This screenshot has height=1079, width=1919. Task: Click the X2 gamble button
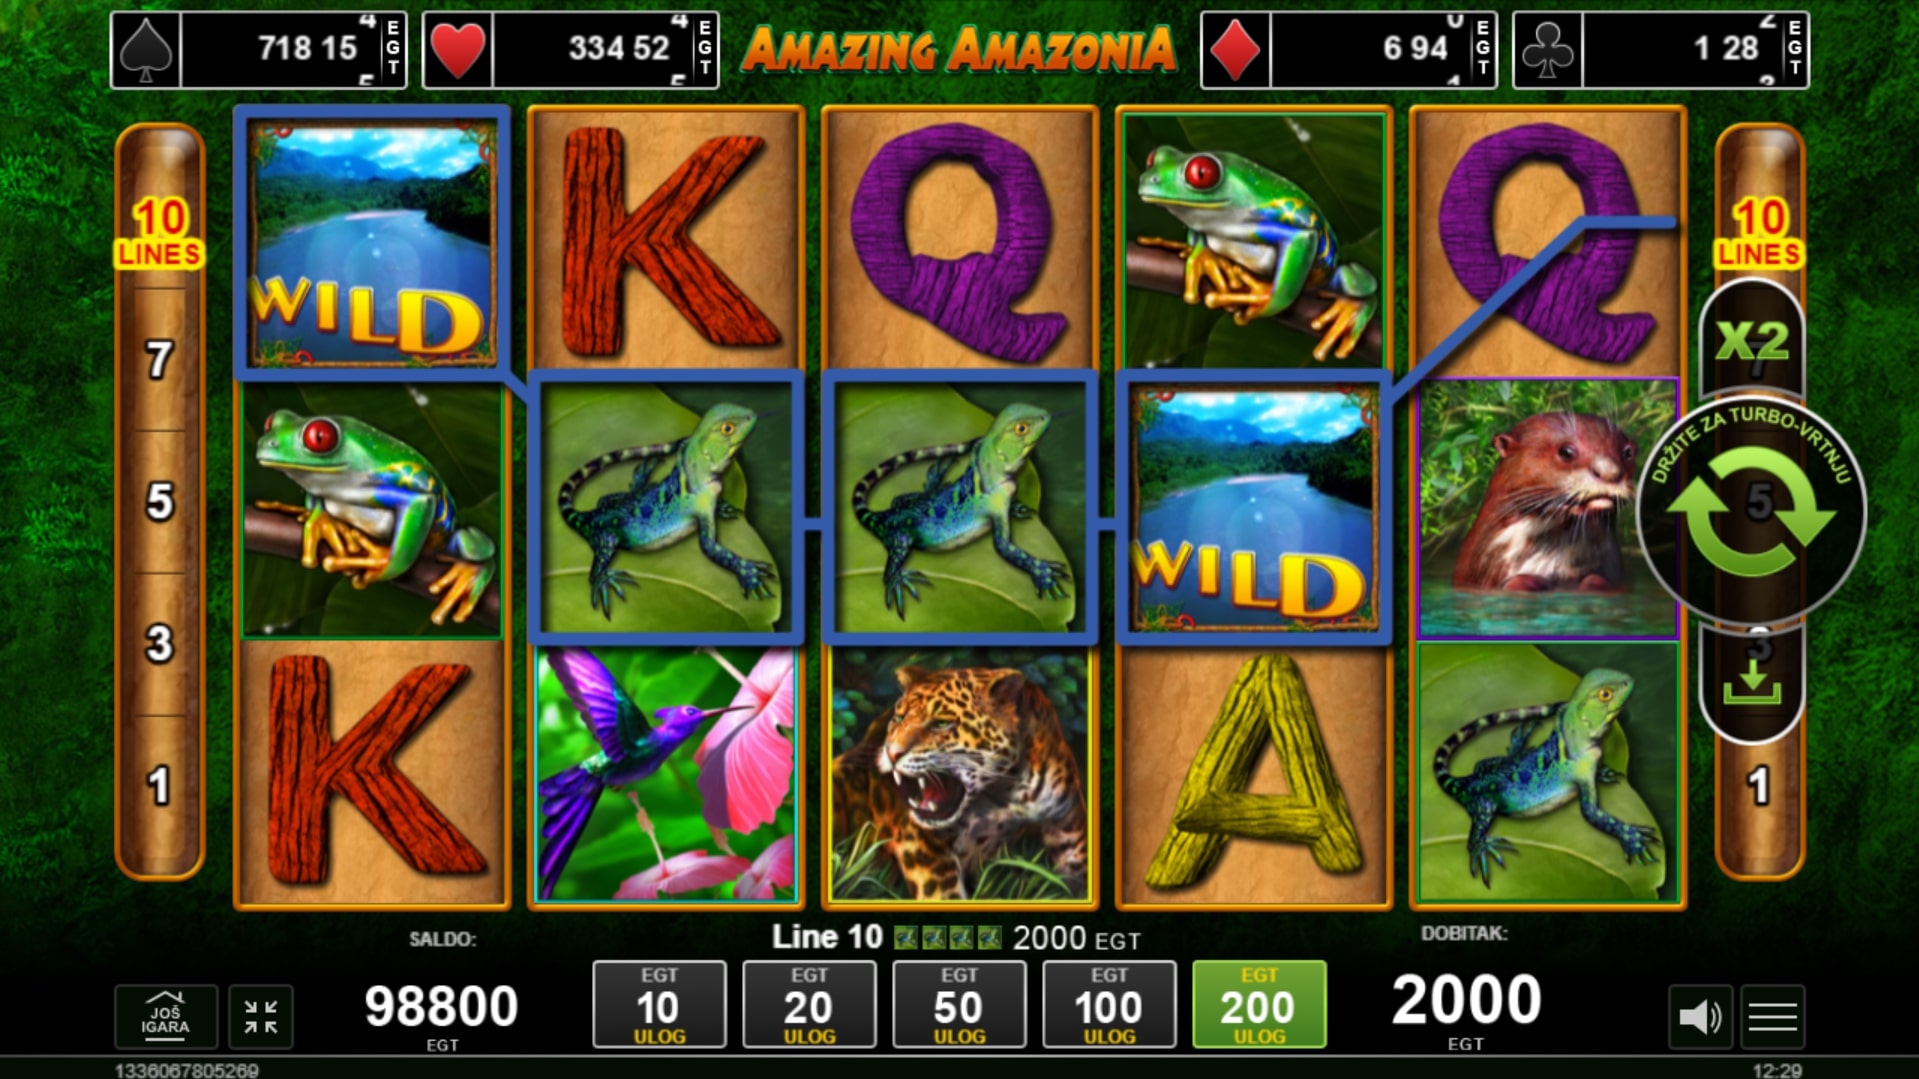[x=1751, y=341]
